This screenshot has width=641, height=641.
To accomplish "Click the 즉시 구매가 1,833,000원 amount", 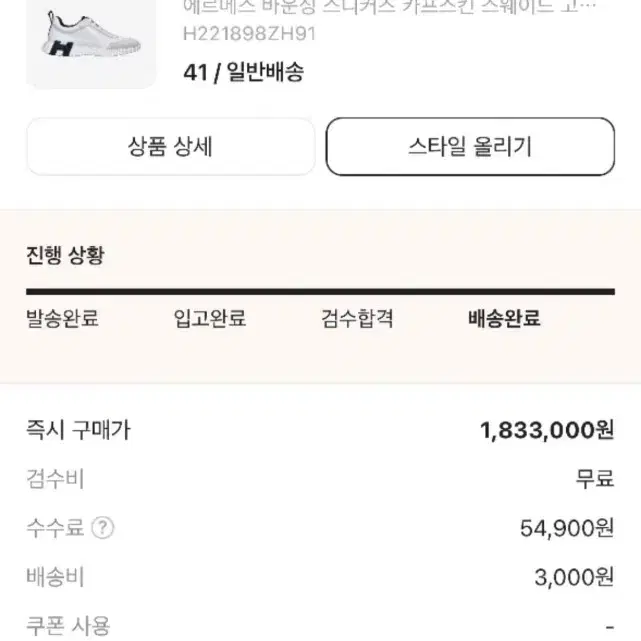I will pos(547,430).
